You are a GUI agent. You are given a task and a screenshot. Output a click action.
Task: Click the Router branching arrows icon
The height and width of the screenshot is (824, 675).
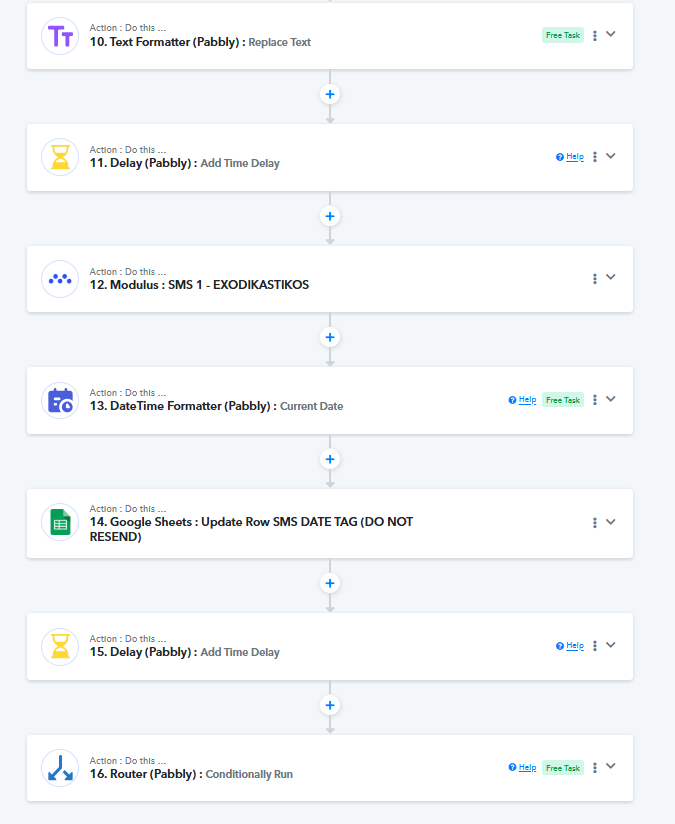coord(60,768)
